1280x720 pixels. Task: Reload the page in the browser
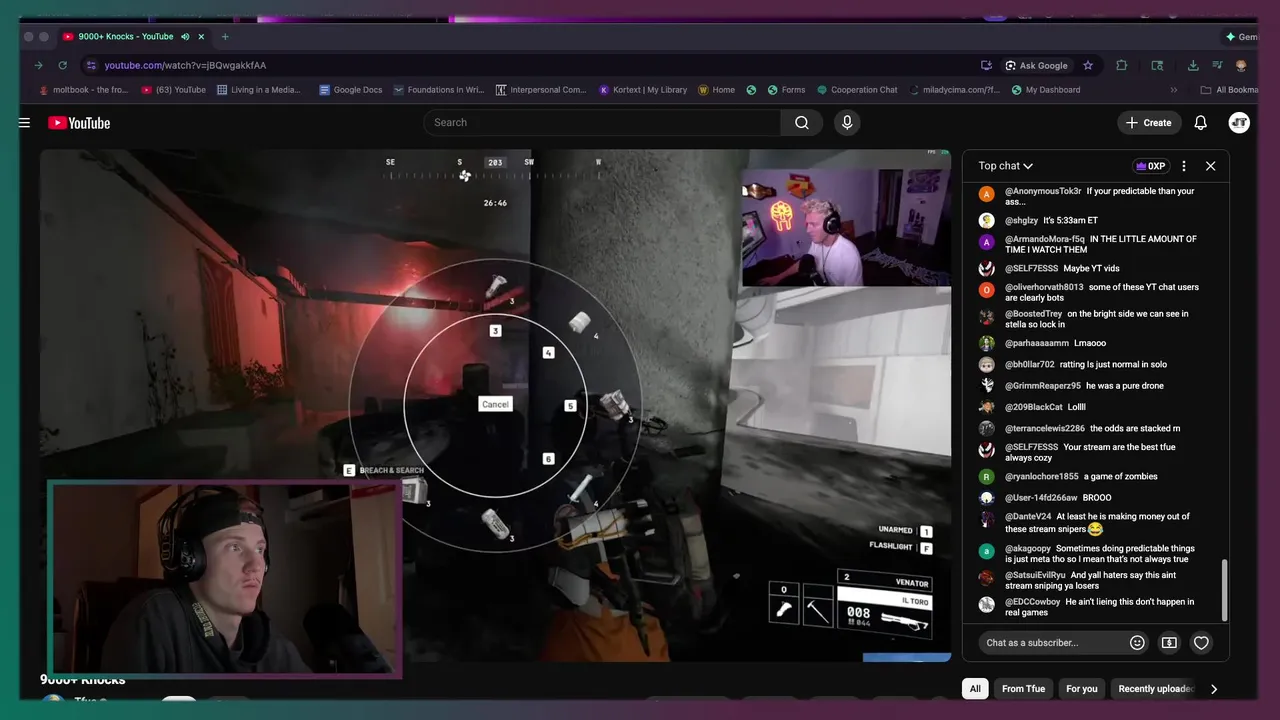tap(63, 65)
